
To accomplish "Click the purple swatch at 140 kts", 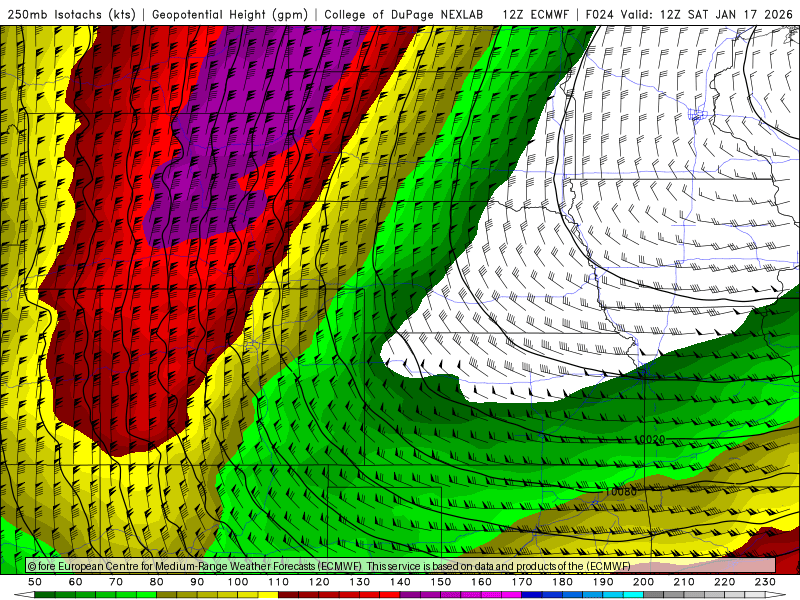I will (410, 595).
